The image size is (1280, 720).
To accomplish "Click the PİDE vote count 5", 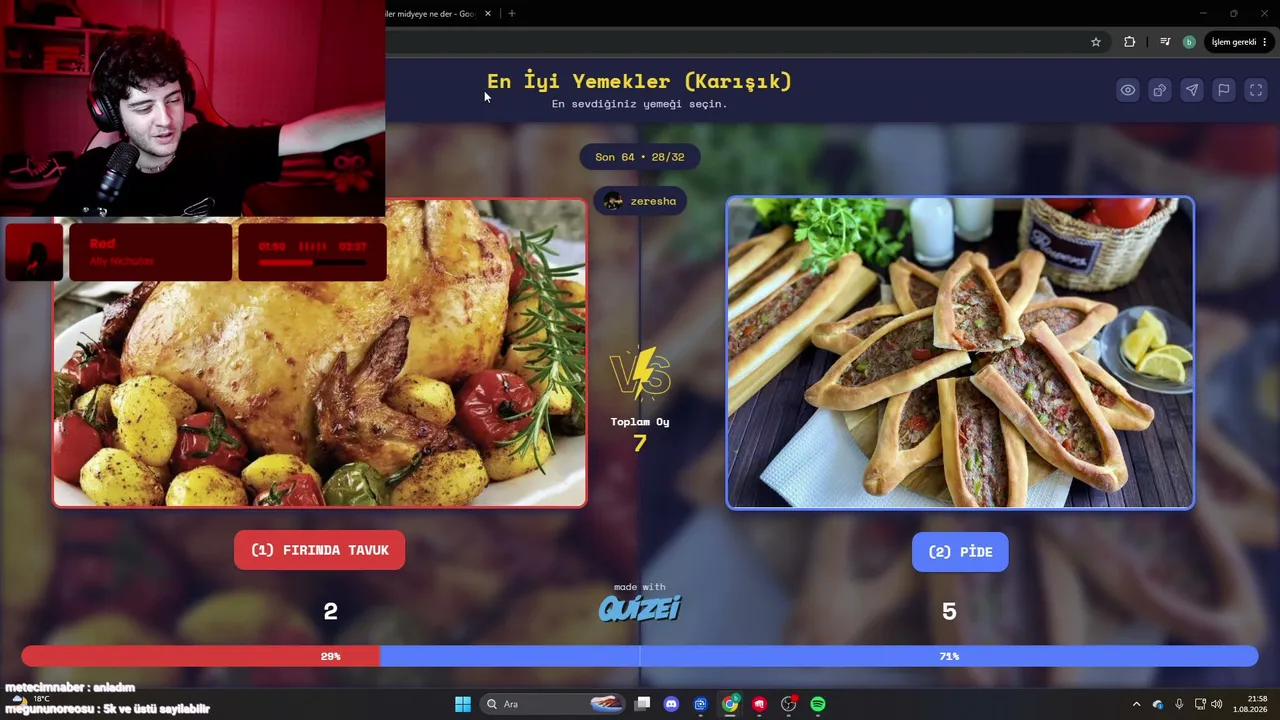I will pos(949,612).
